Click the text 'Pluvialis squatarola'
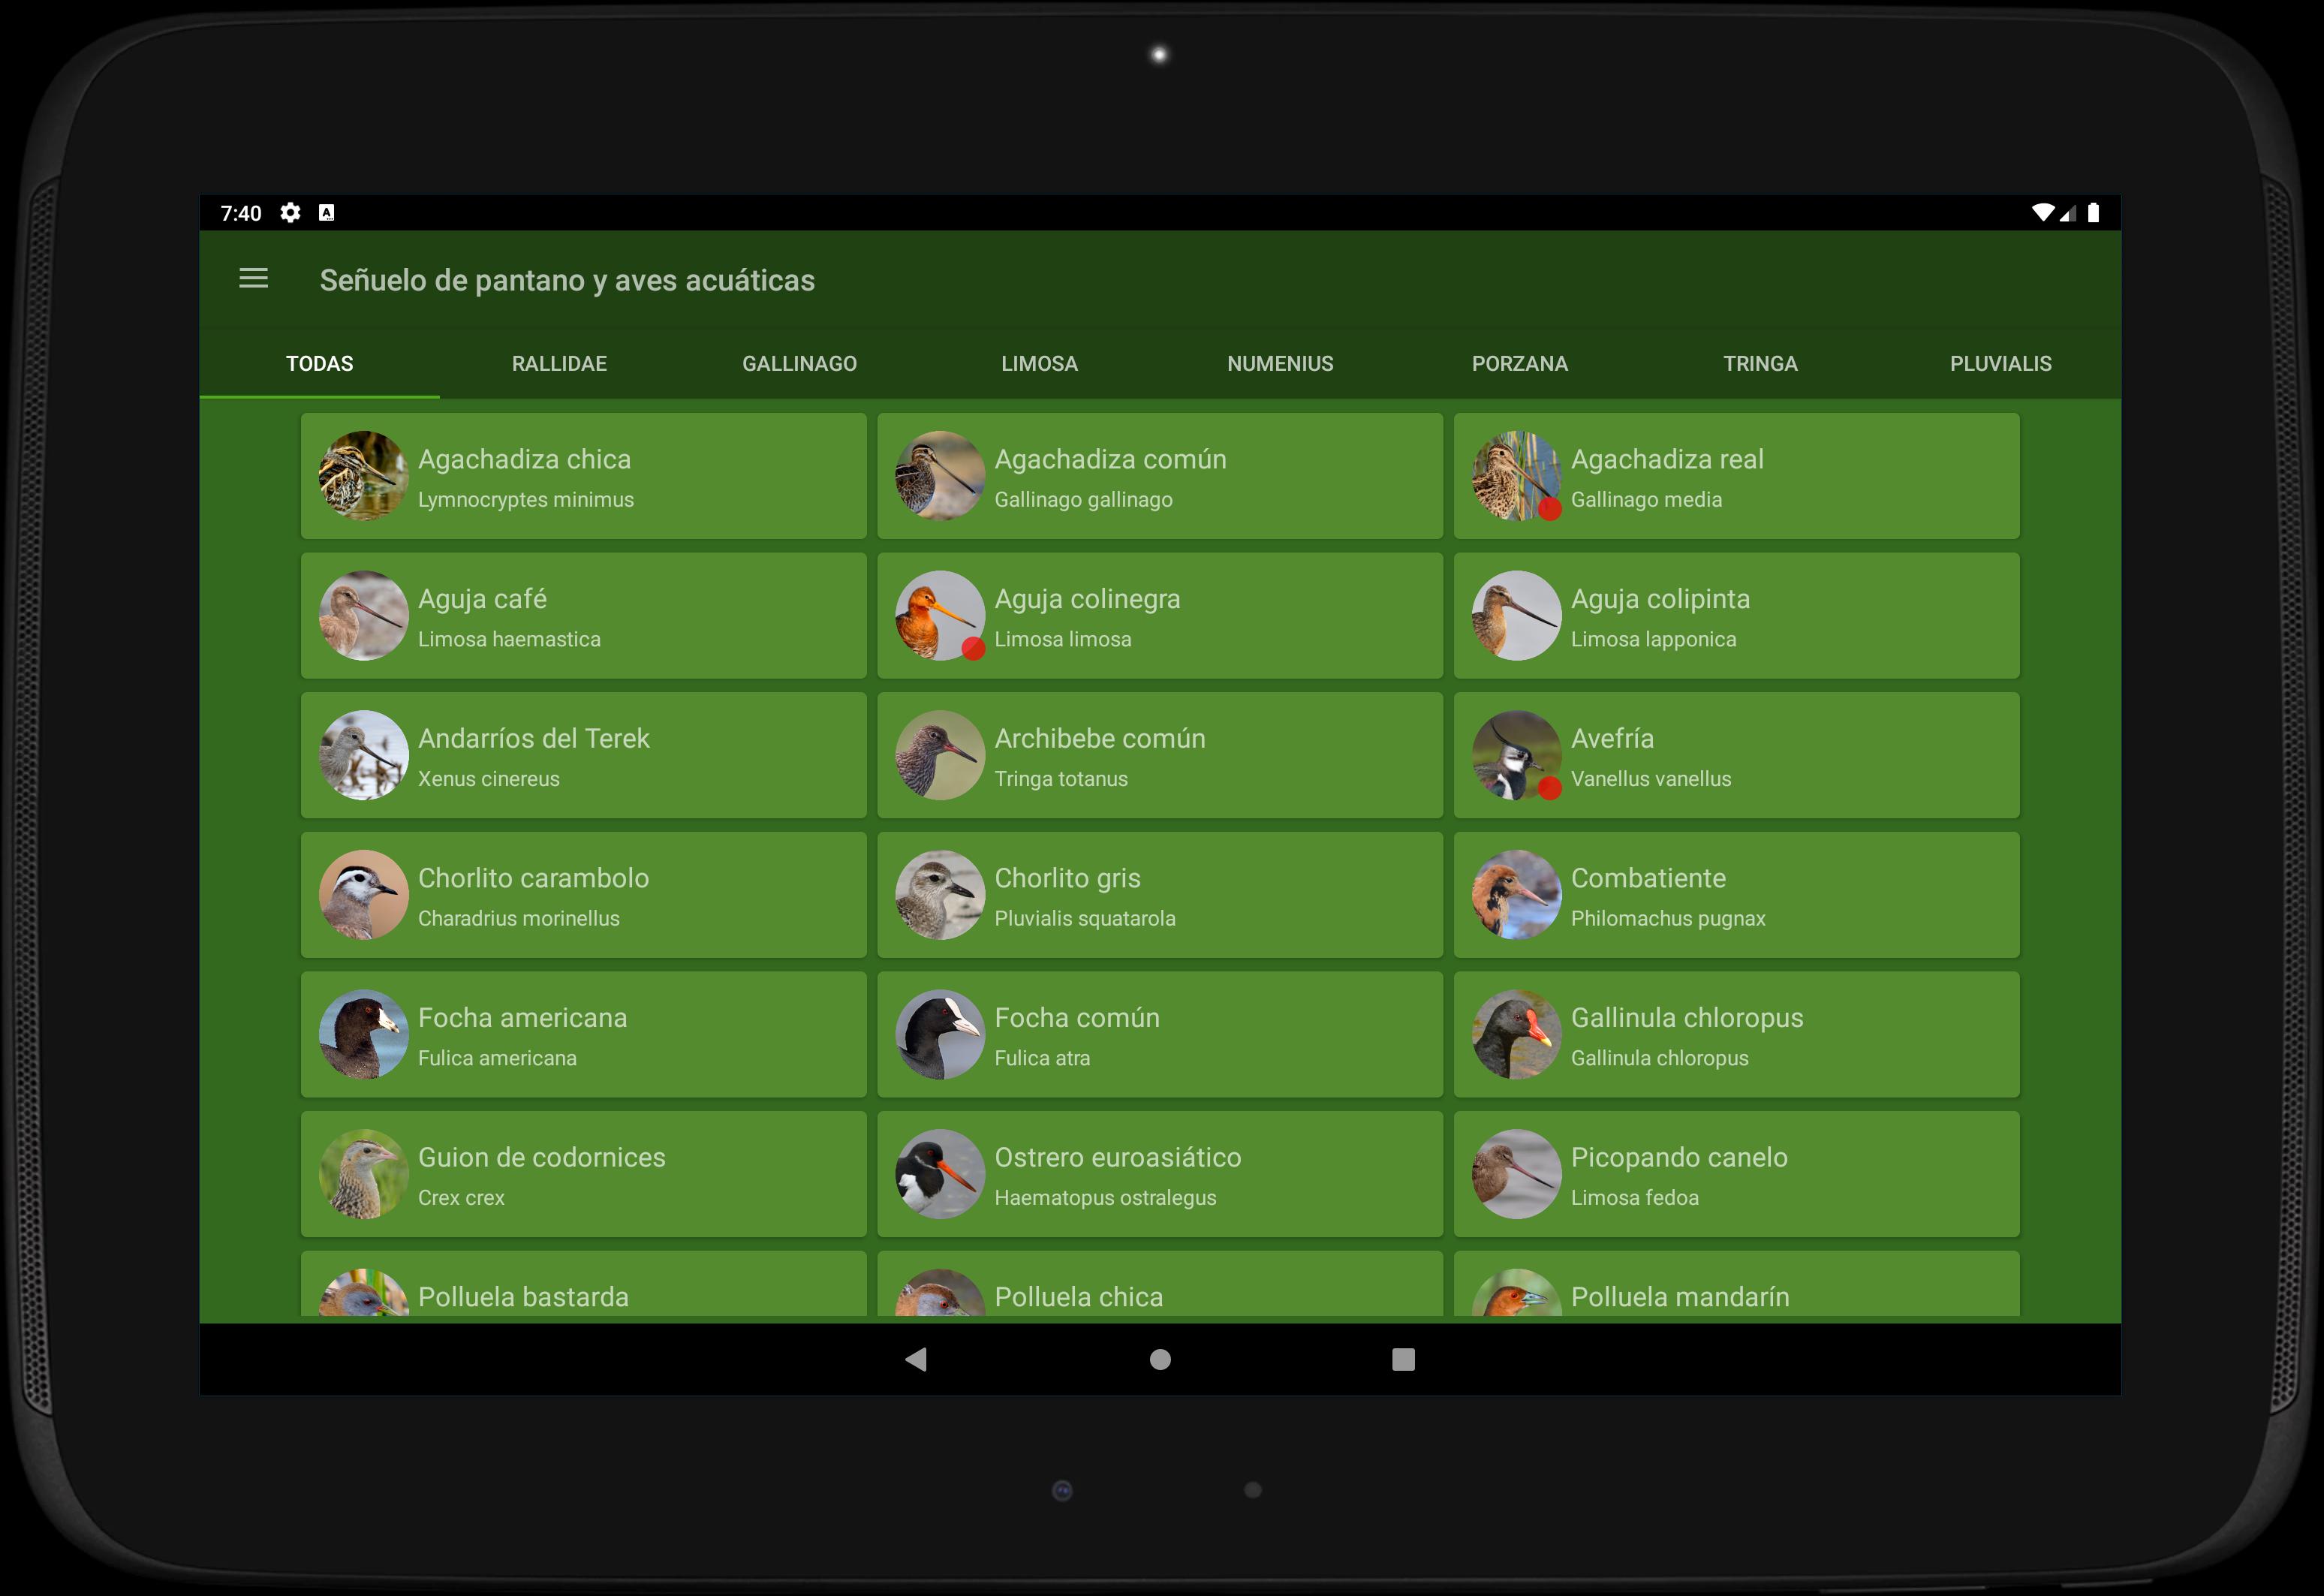The width and height of the screenshot is (2324, 1596). [x=1085, y=919]
